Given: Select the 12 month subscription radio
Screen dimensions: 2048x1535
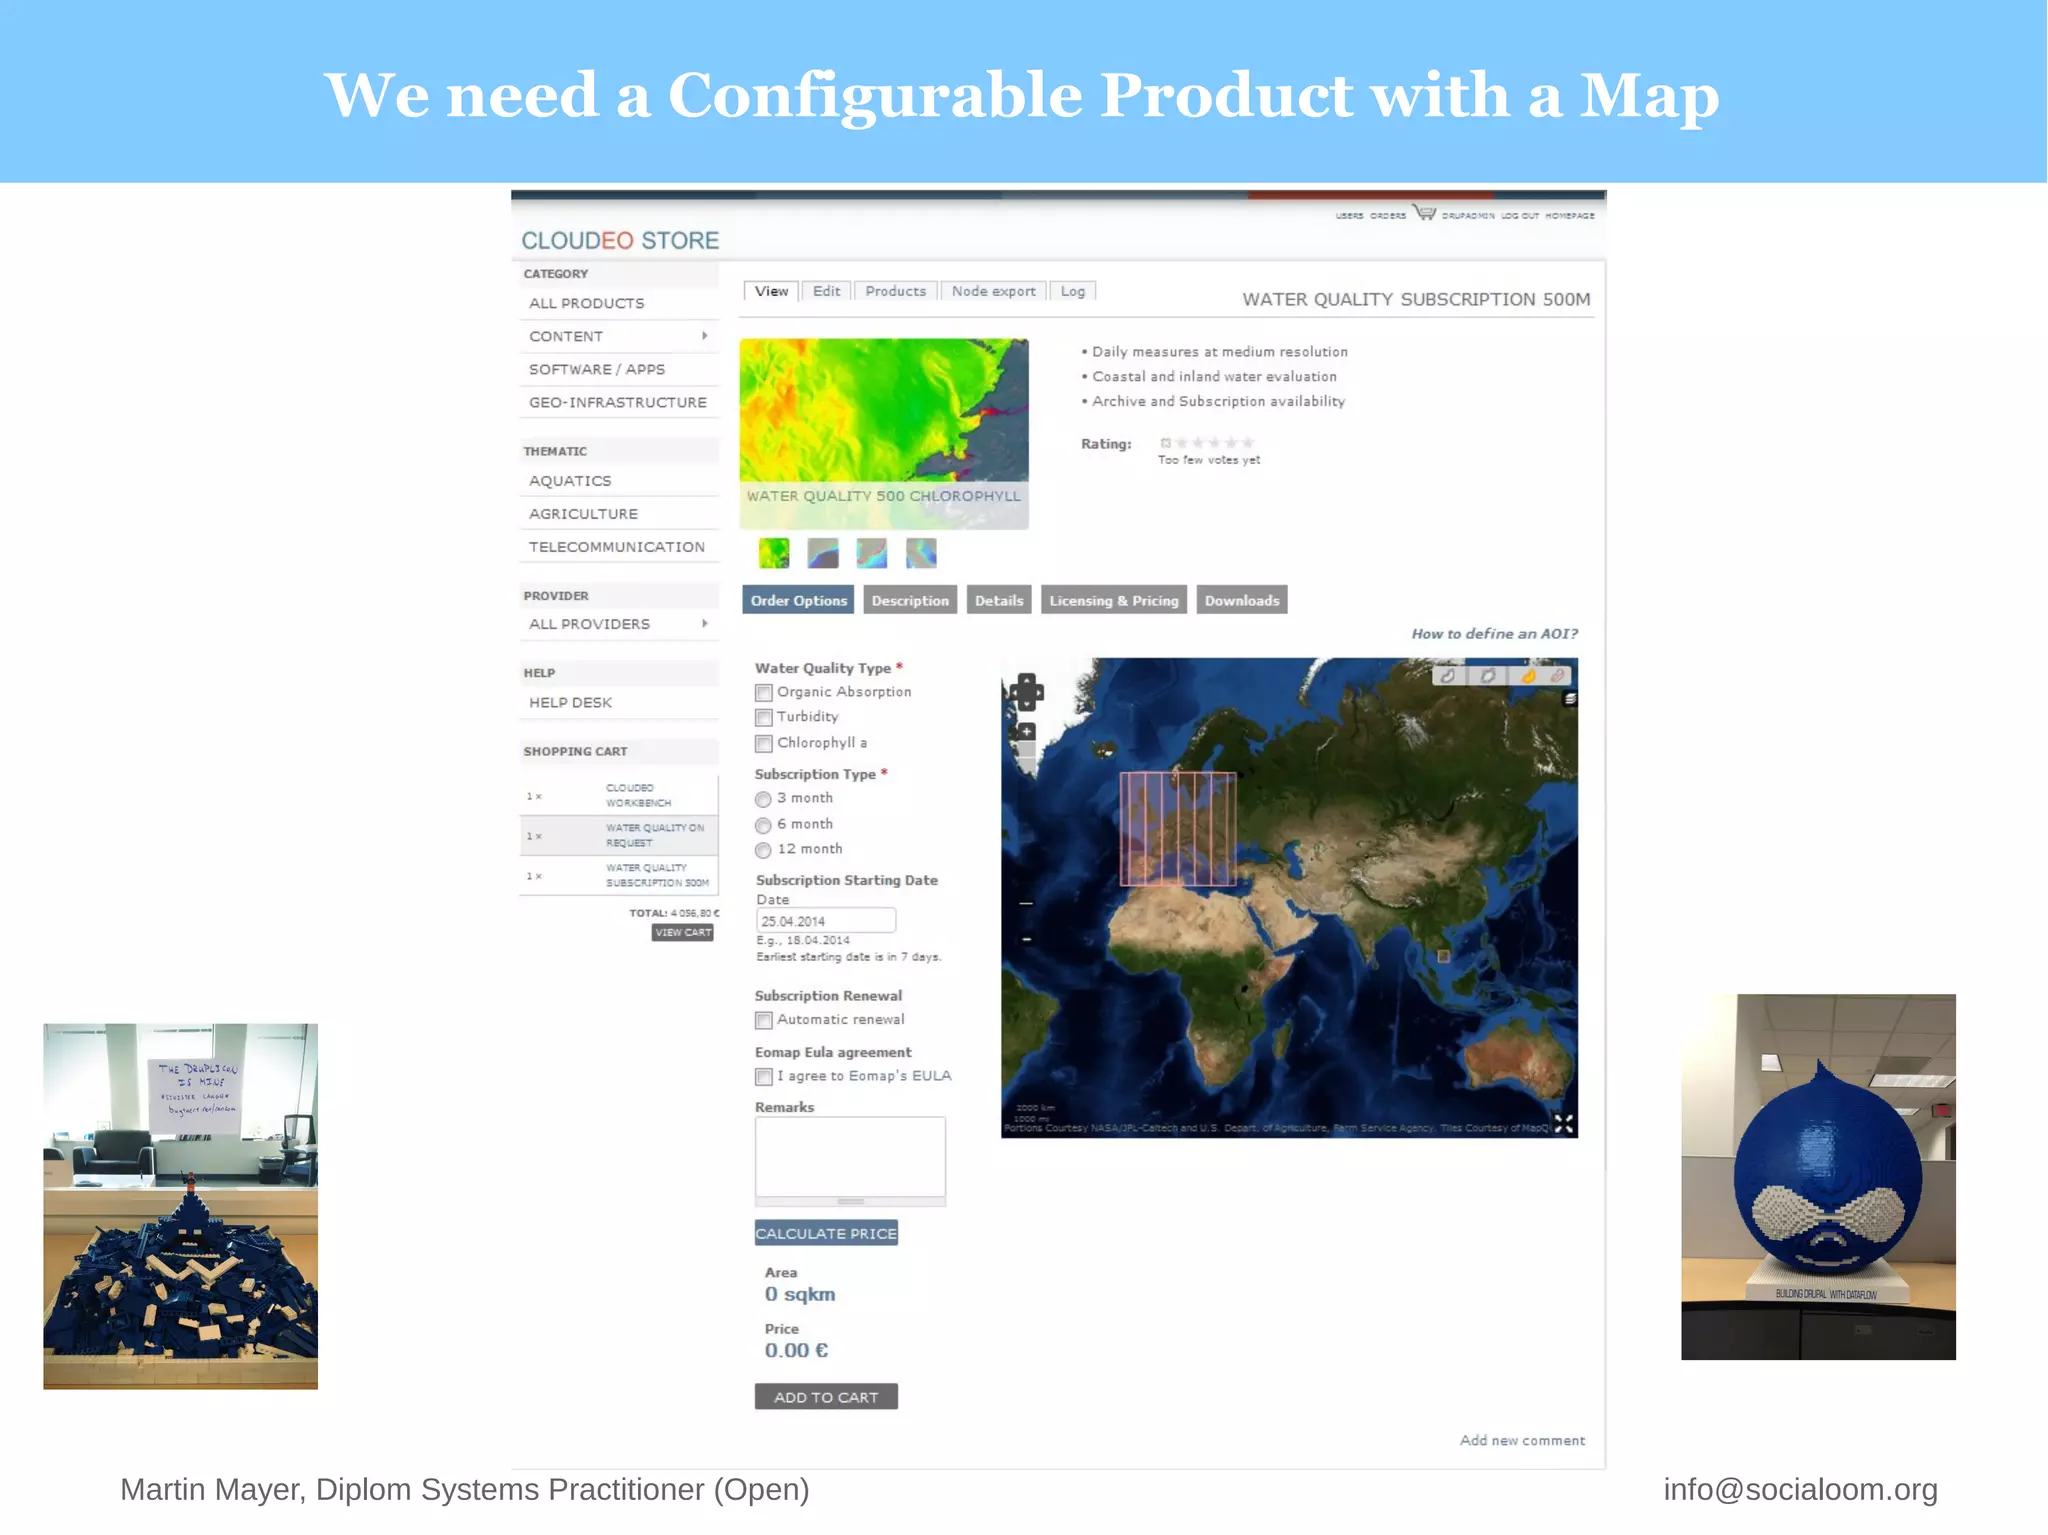Looking at the screenshot, I should pyautogui.click(x=764, y=850).
